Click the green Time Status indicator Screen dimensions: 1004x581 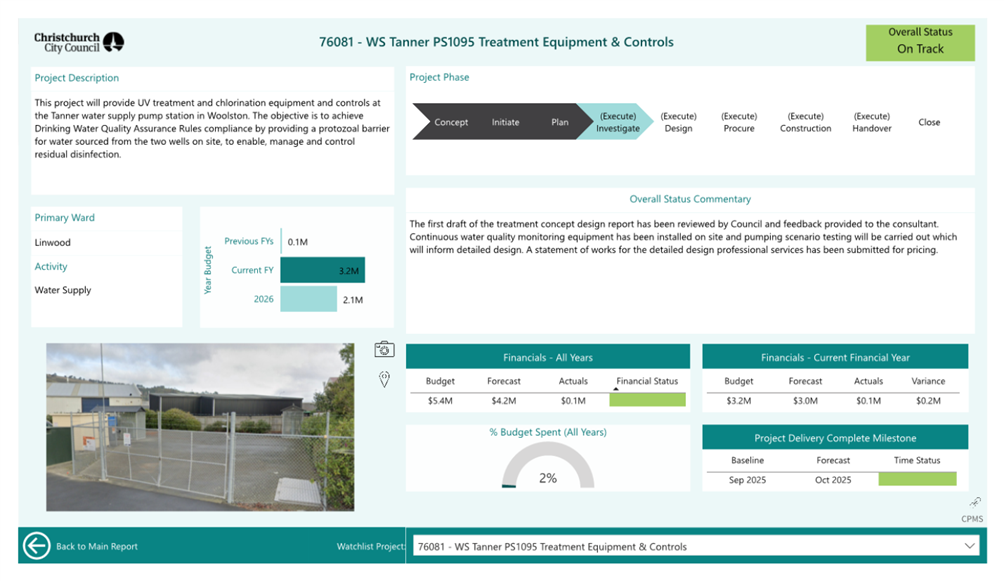tap(917, 479)
